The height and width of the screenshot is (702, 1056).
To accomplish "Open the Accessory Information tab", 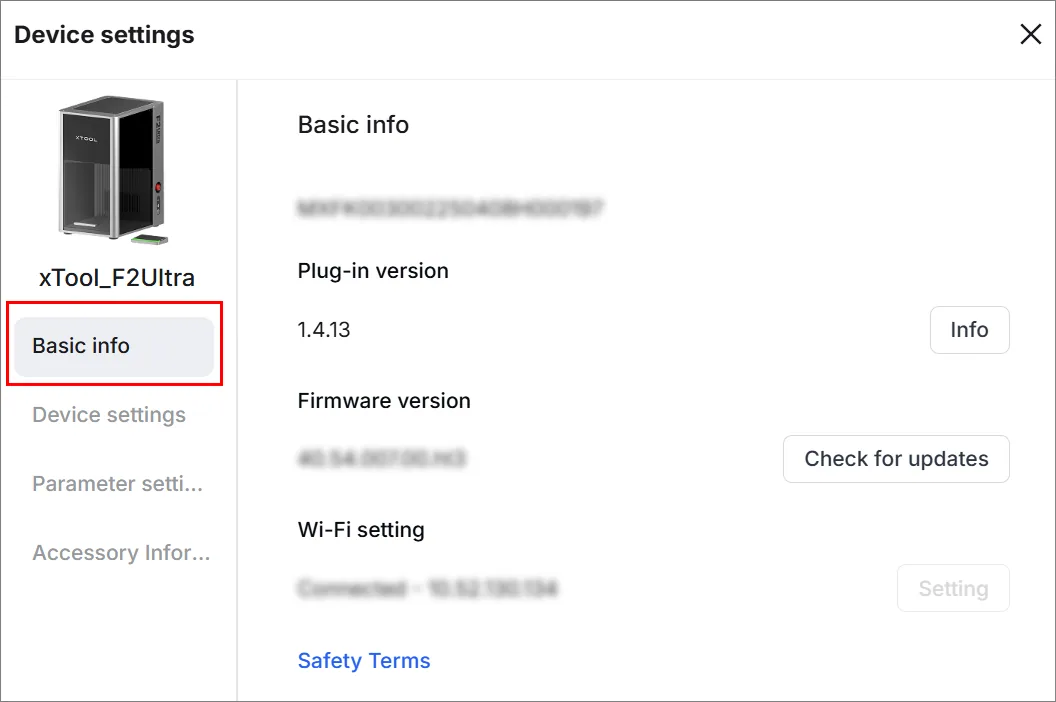I will [x=121, y=552].
